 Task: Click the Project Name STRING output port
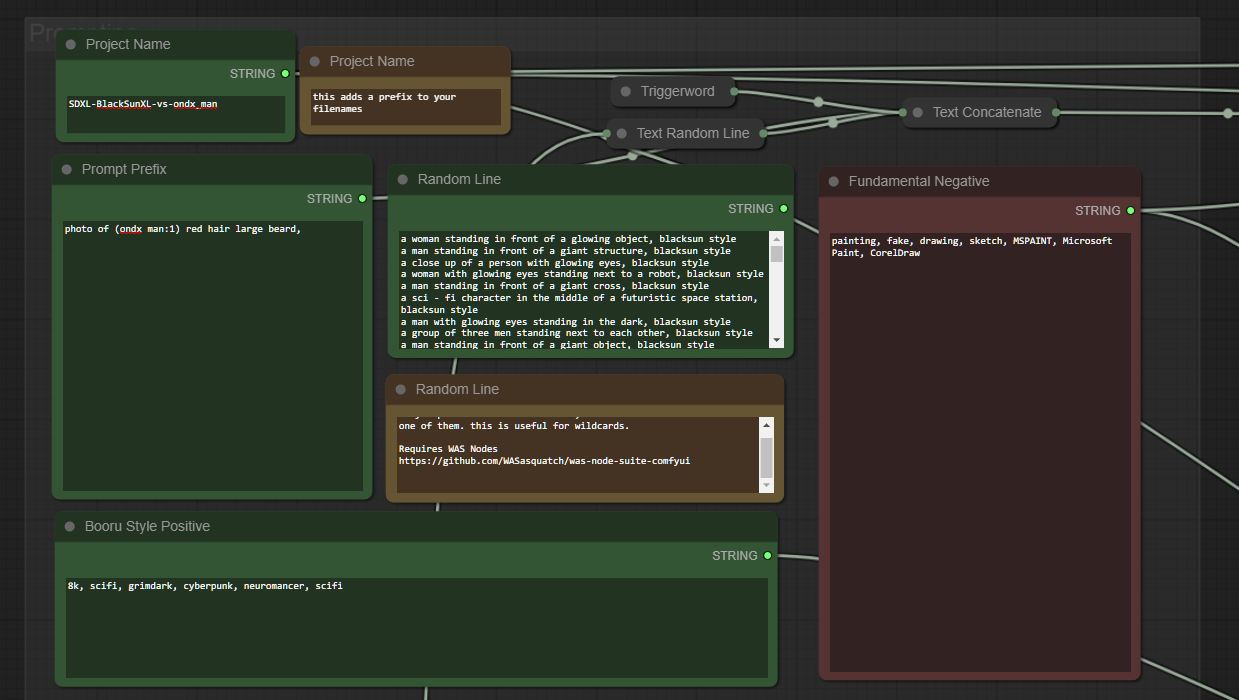[285, 74]
